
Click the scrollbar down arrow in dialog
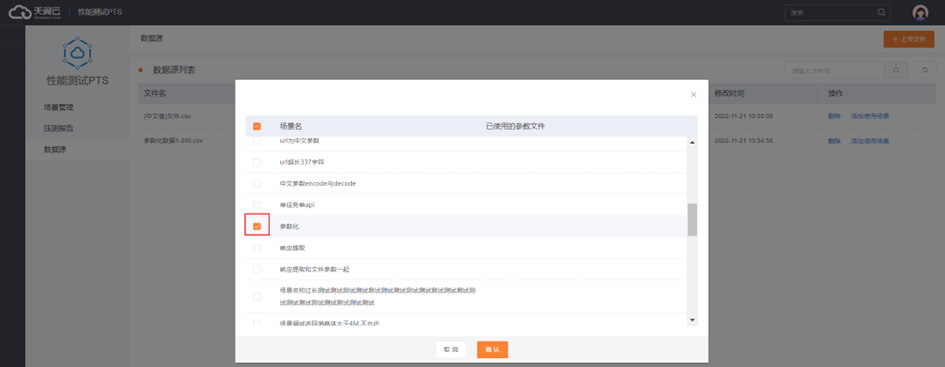pyautogui.click(x=692, y=320)
